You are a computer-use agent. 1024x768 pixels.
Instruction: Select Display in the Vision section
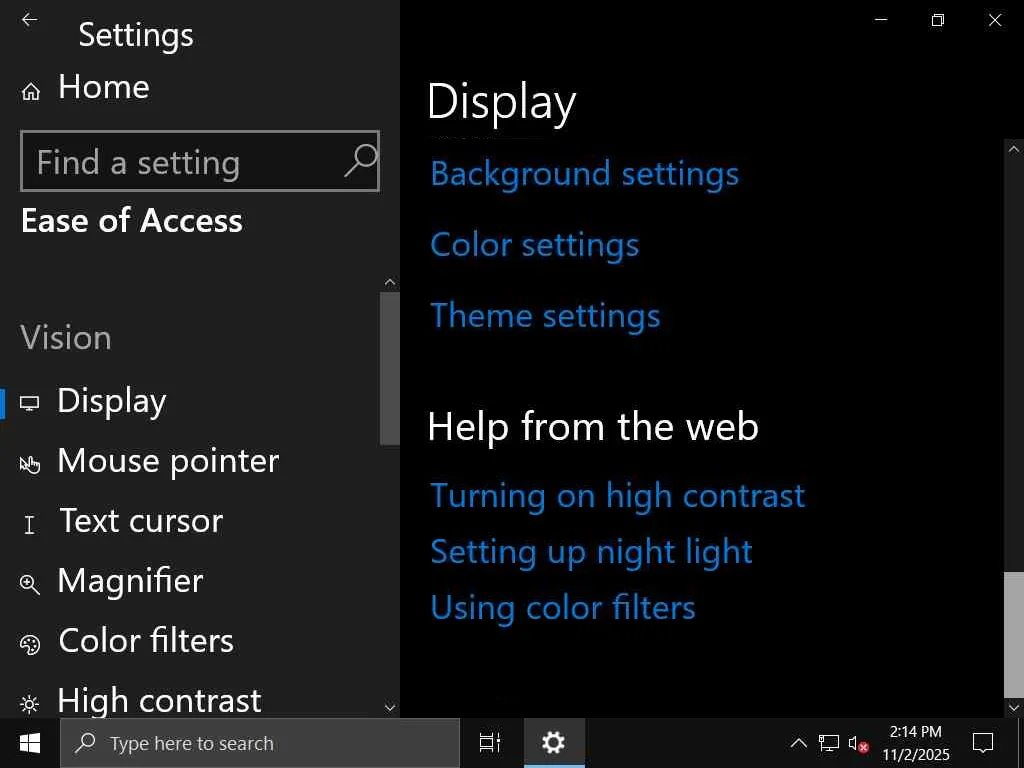pos(112,401)
